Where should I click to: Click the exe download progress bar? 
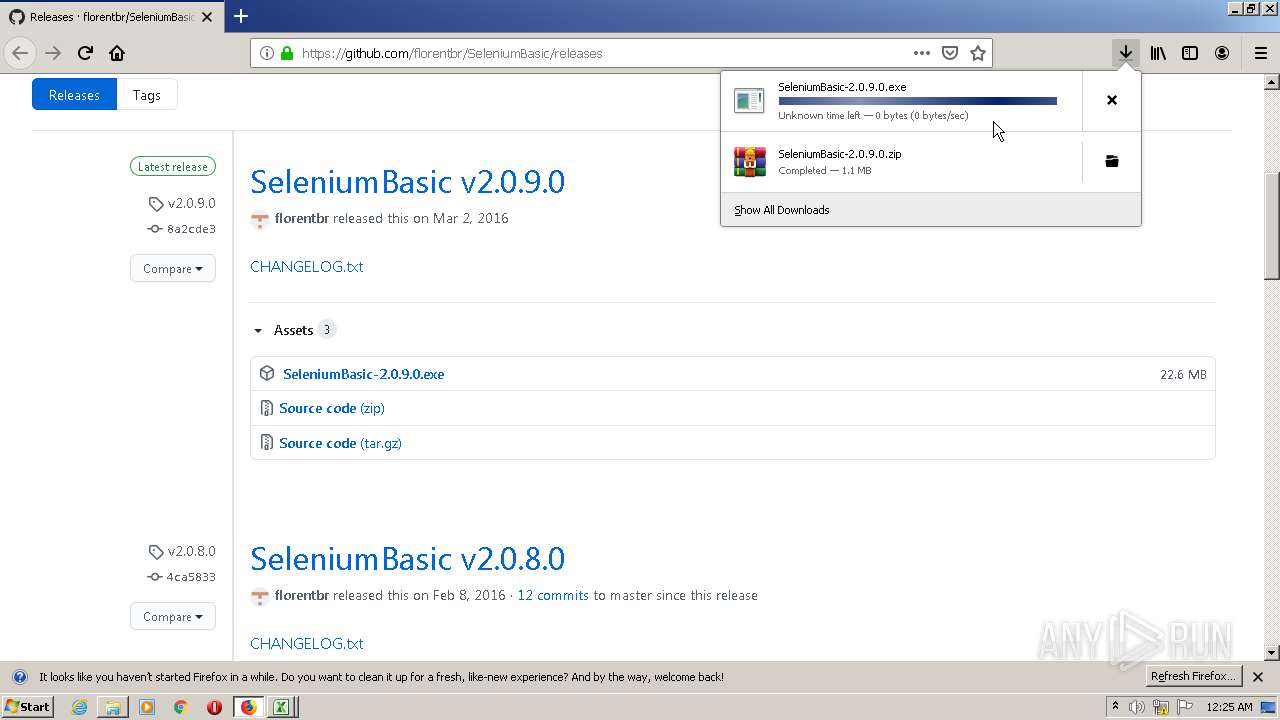coord(917,101)
